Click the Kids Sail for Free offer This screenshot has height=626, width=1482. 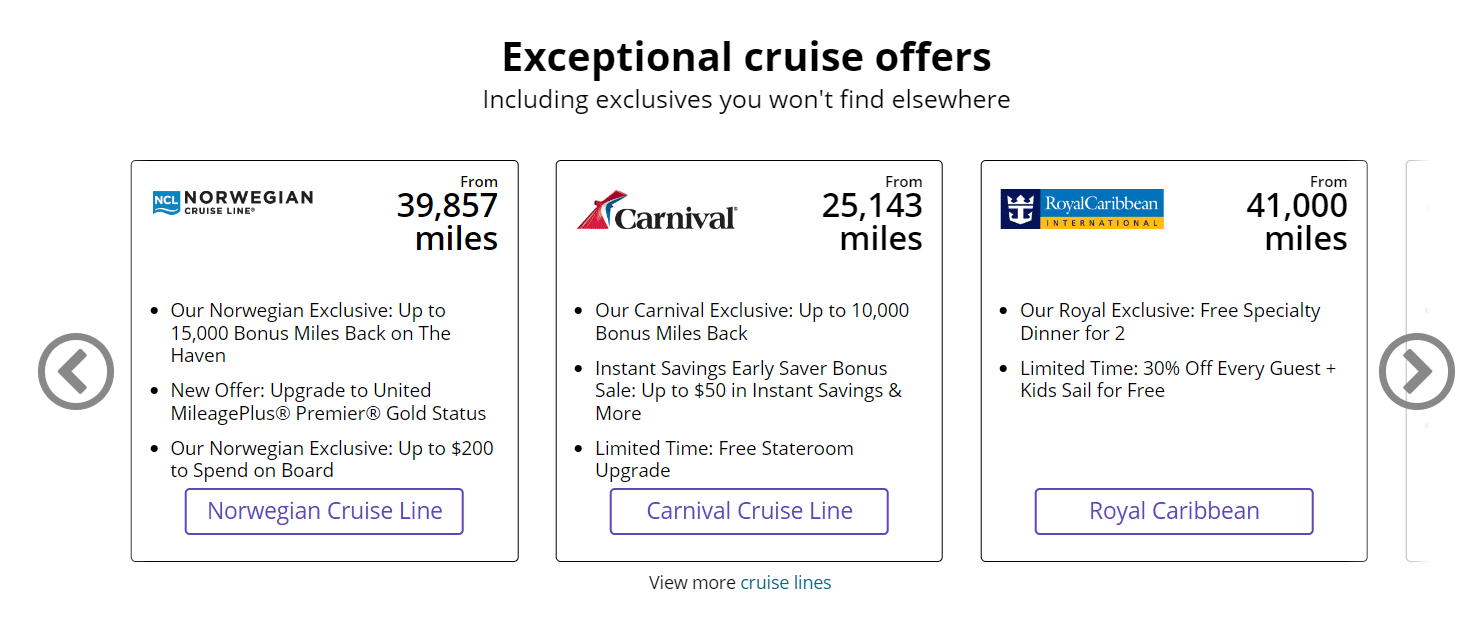[x=1177, y=379]
